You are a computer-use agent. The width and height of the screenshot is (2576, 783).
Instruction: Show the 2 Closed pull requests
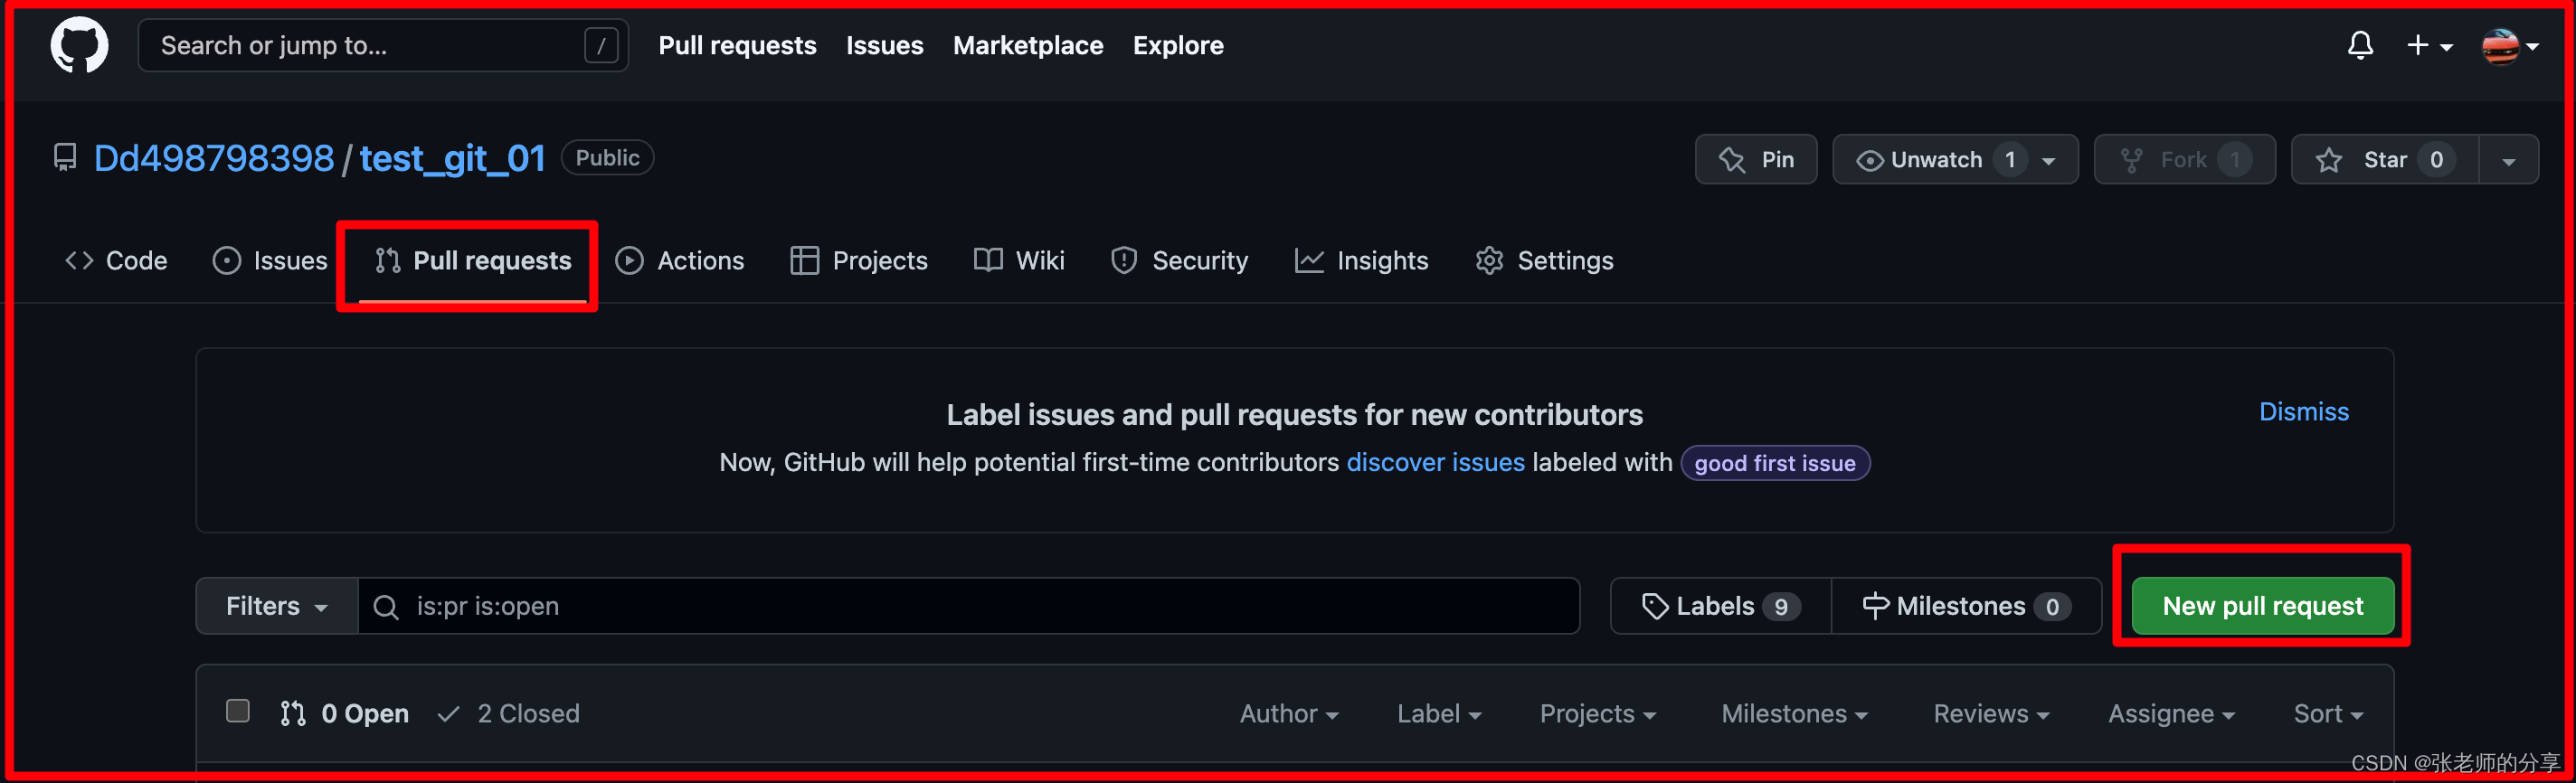pos(510,713)
